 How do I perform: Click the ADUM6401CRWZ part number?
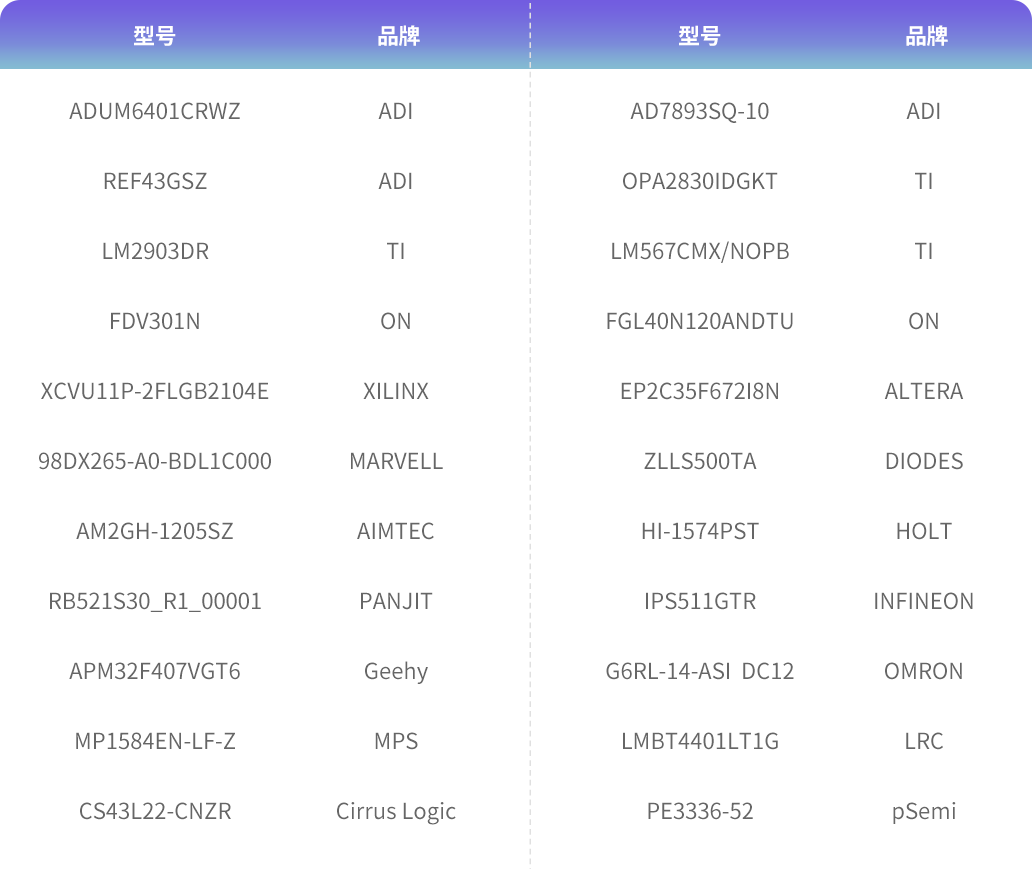(x=155, y=111)
